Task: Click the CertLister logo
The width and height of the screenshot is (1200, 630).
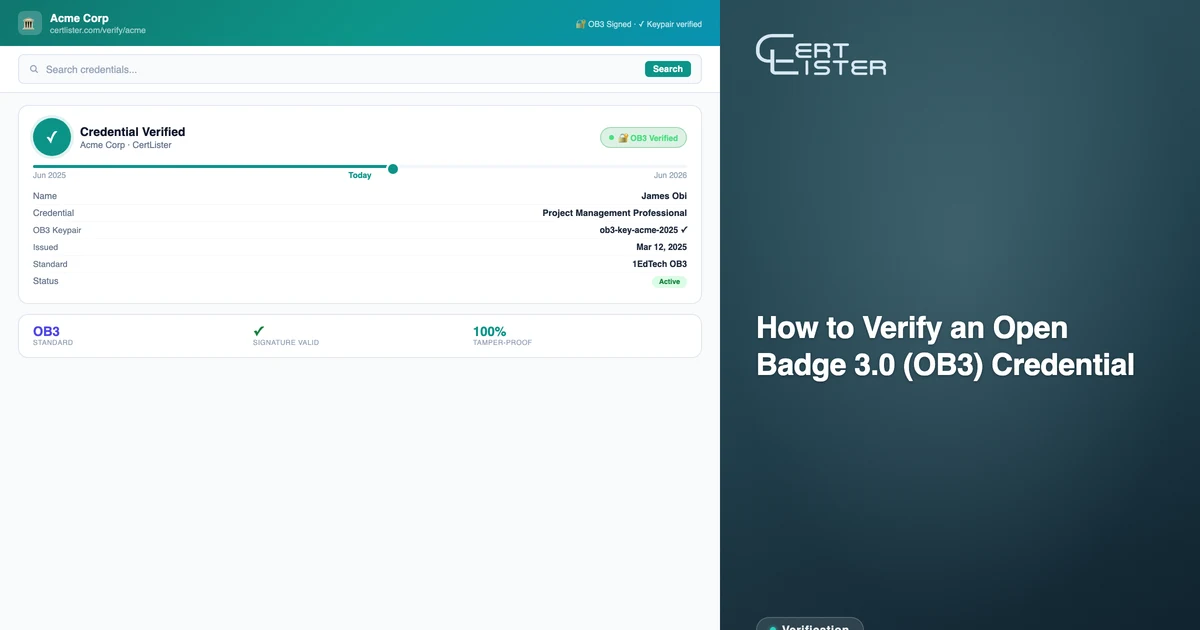Action: pos(821,55)
